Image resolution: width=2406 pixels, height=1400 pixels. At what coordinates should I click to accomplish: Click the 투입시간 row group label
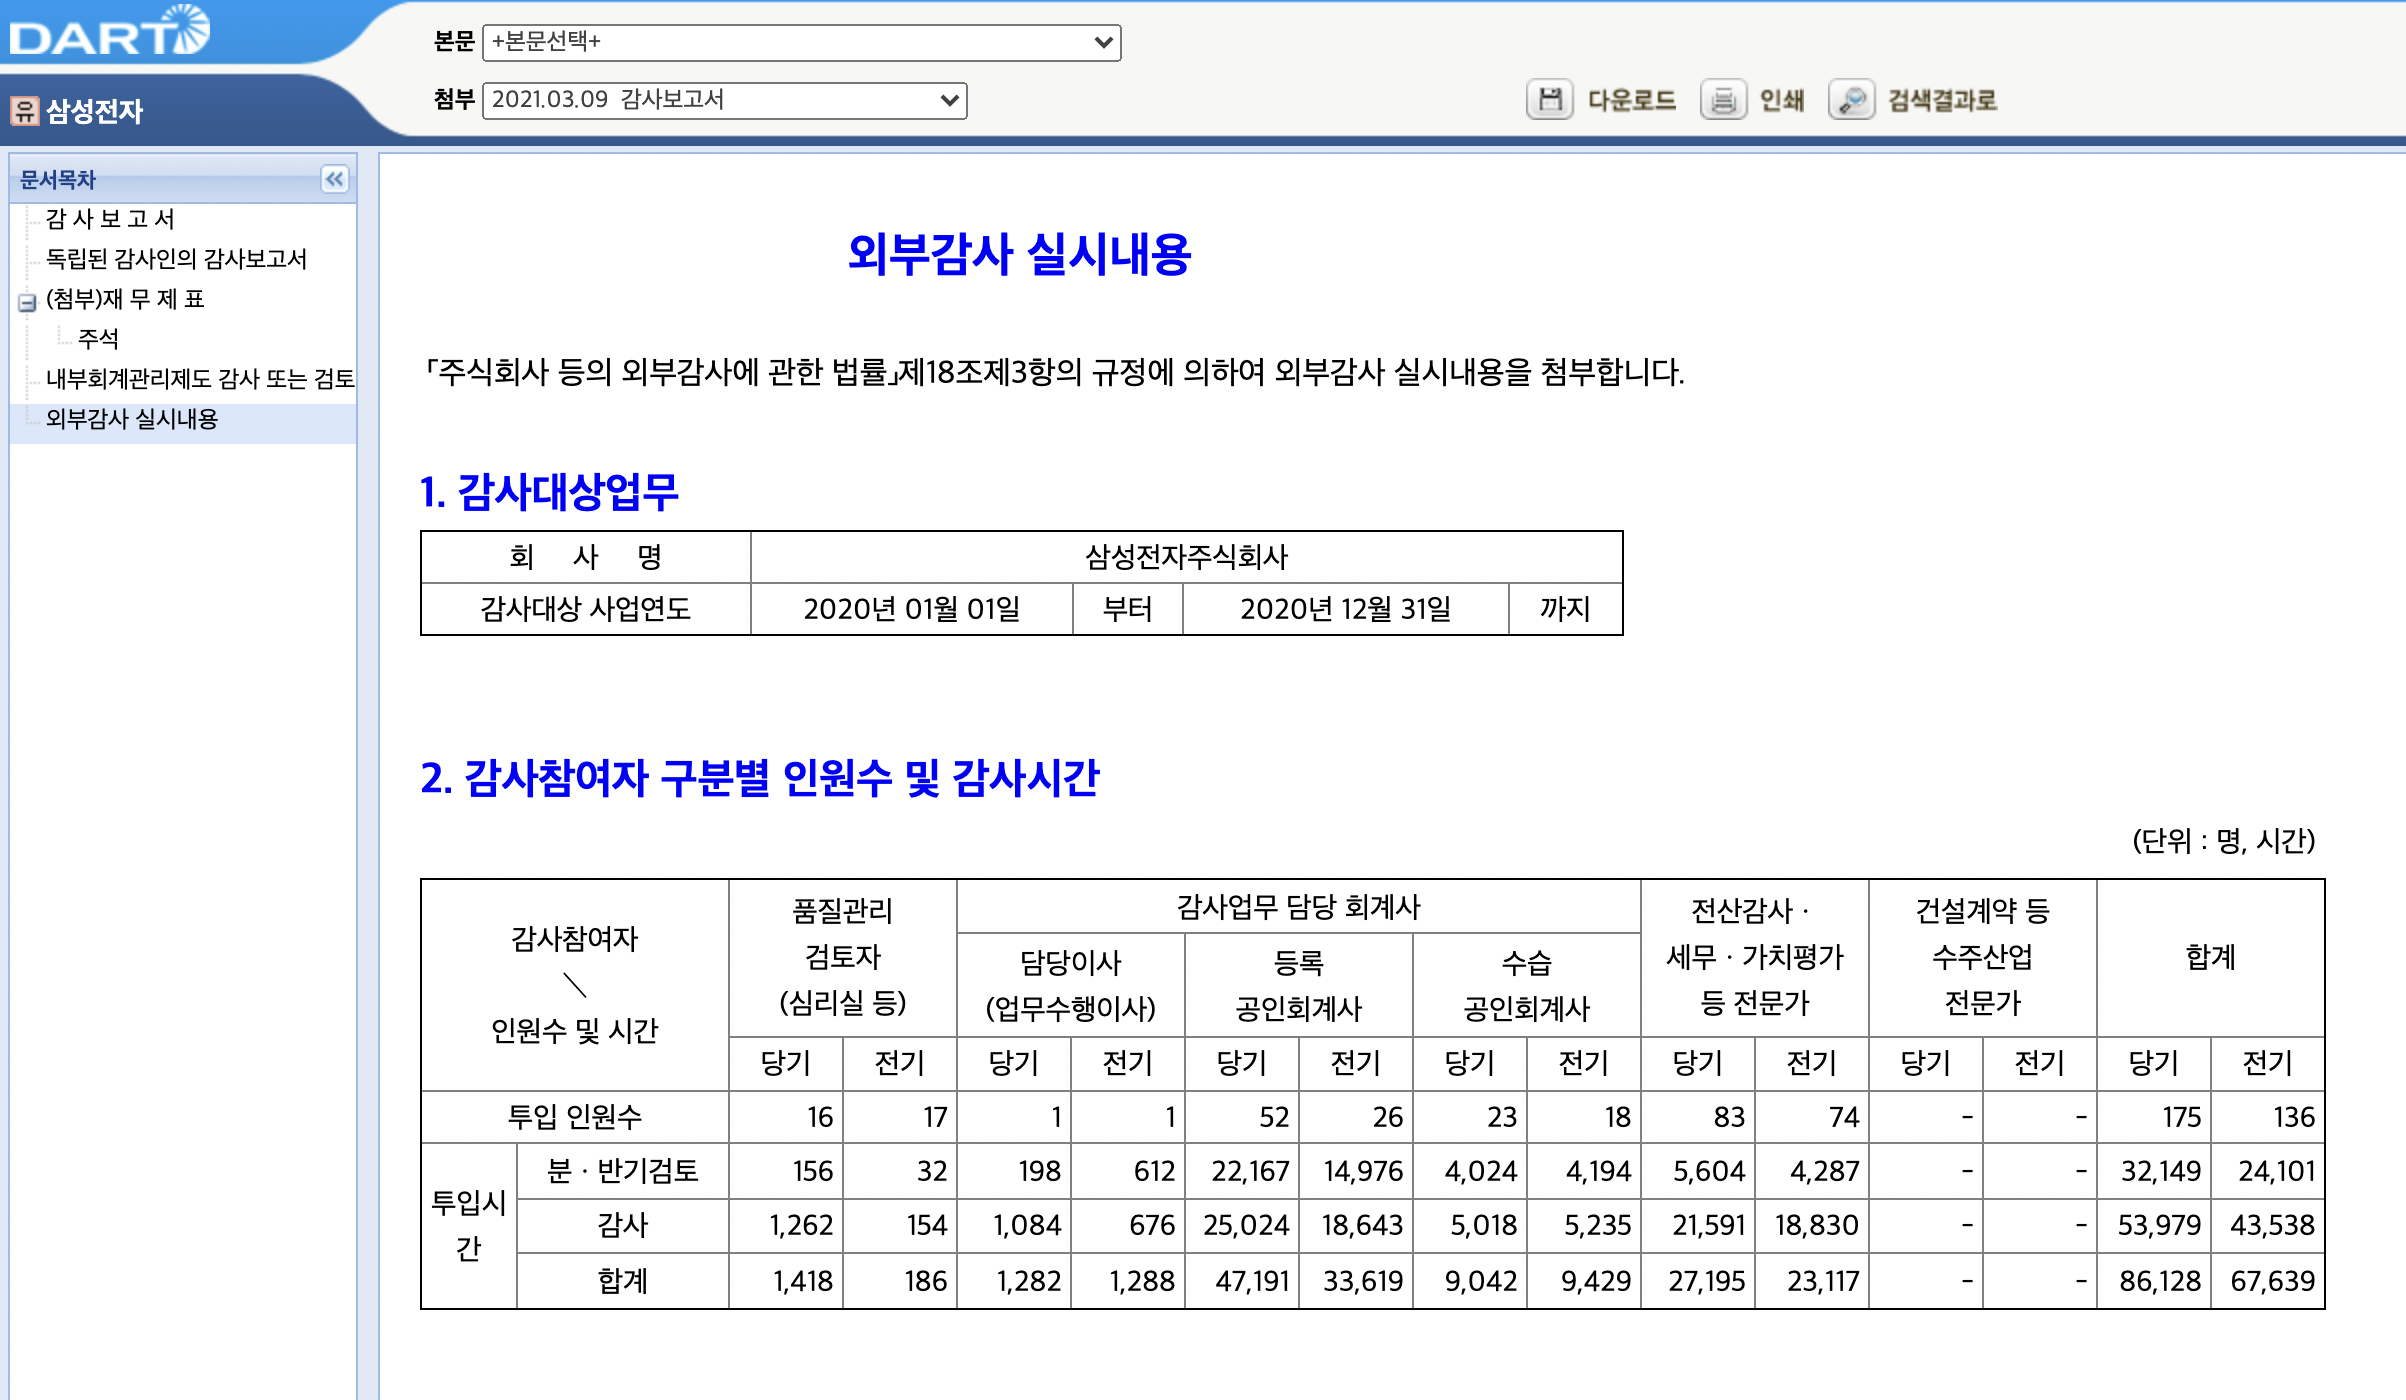469,1225
